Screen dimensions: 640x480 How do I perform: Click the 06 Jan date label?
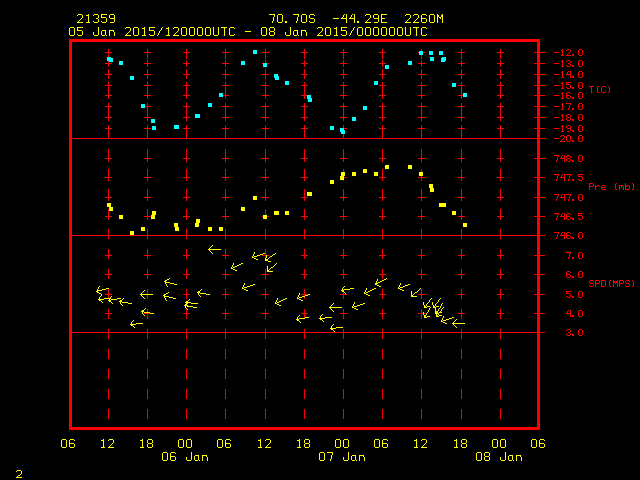[185, 457]
